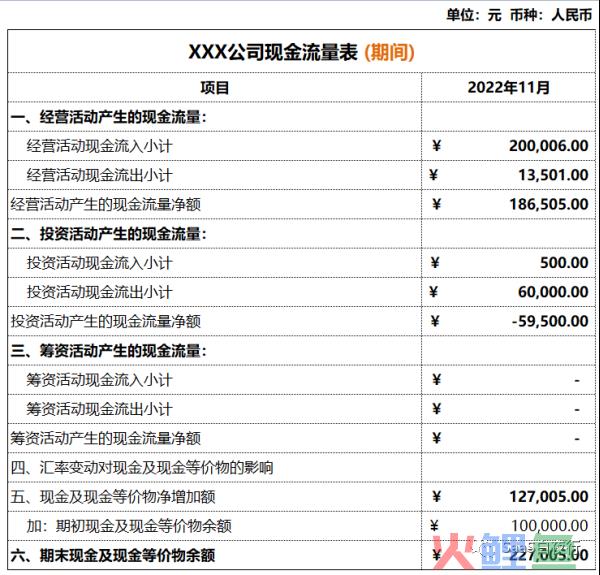Image resolution: width=600 pixels, height=575 pixels.
Task: Click the dash value in 筹资活动现金流入小计 row
Action: tap(577, 380)
